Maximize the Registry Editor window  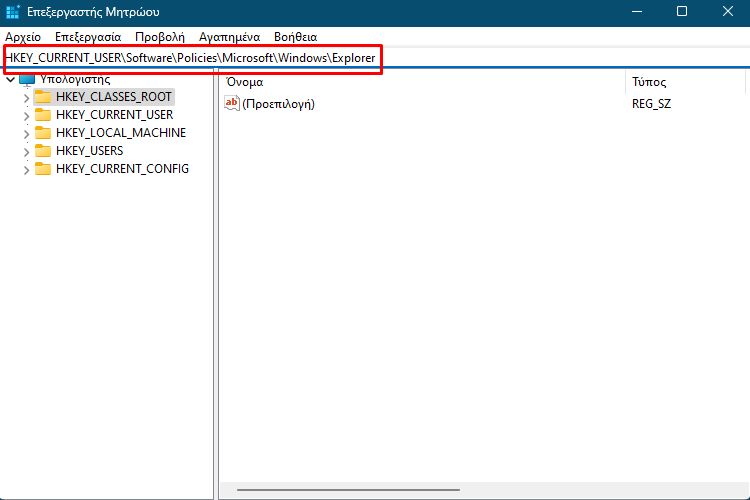point(682,11)
